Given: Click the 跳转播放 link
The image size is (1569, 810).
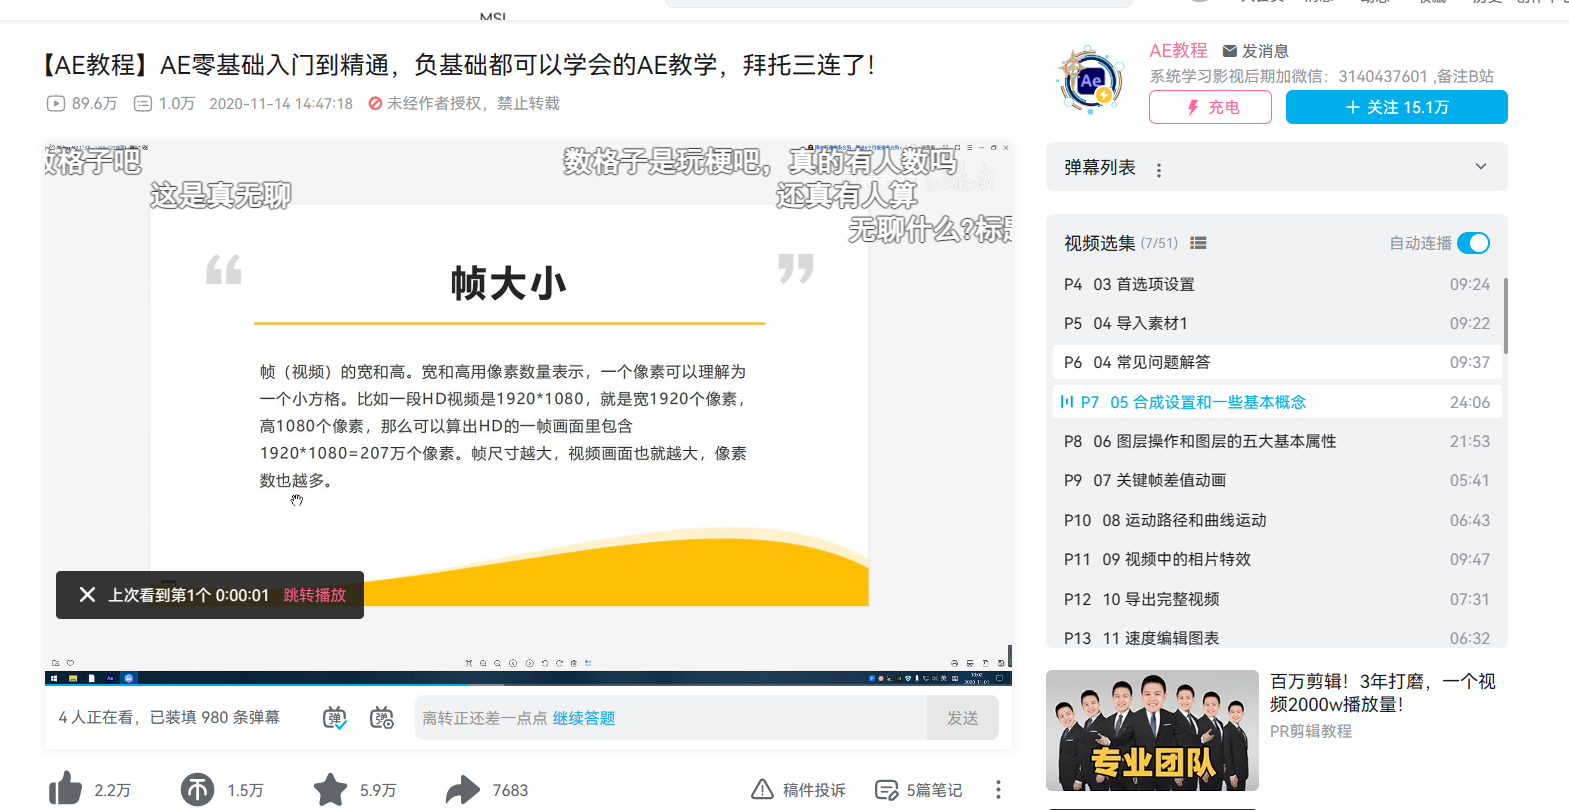Looking at the screenshot, I should tap(314, 595).
